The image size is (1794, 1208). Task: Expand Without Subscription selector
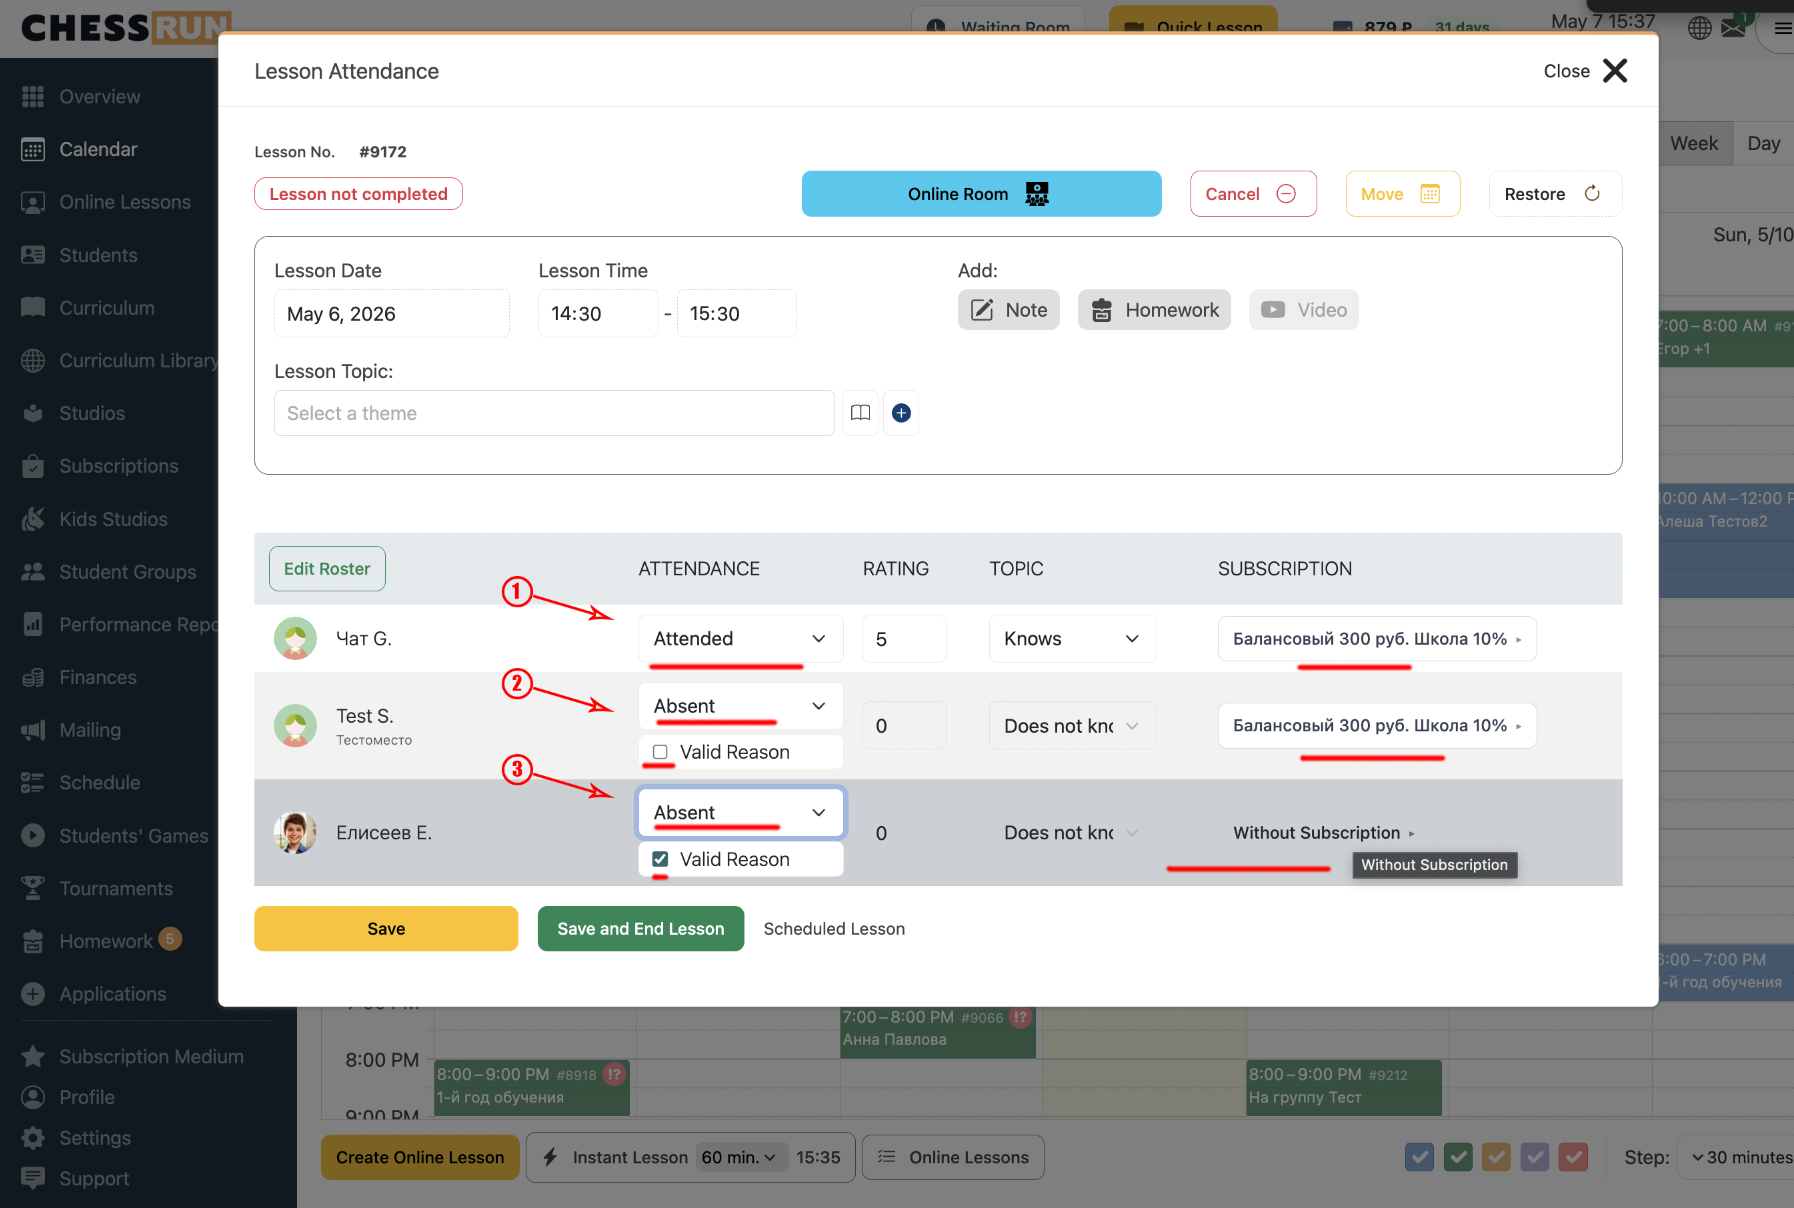[x=1324, y=833]
